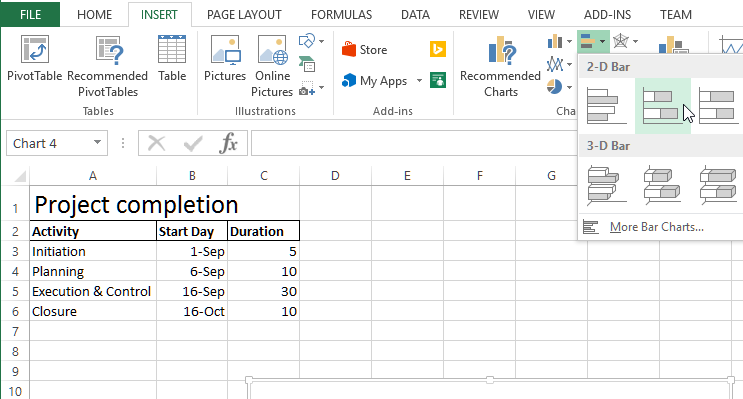This screenshot has width=743, height=399.
Task: Switch to the TEAM tab
Action: pos(676,15)
